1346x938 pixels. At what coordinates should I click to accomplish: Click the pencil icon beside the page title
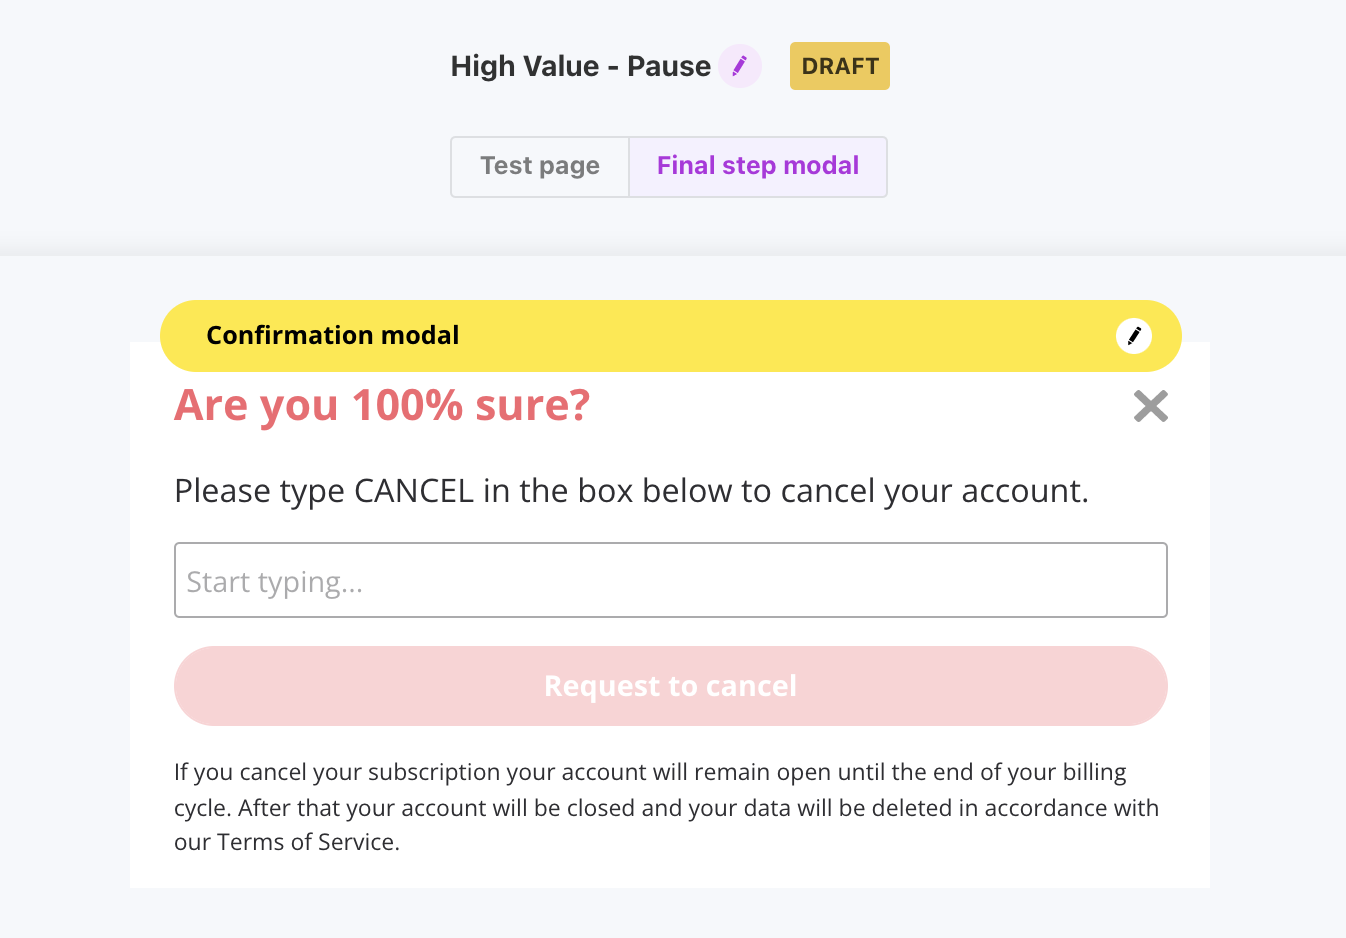pyautogui.click(x=740, y=66)
